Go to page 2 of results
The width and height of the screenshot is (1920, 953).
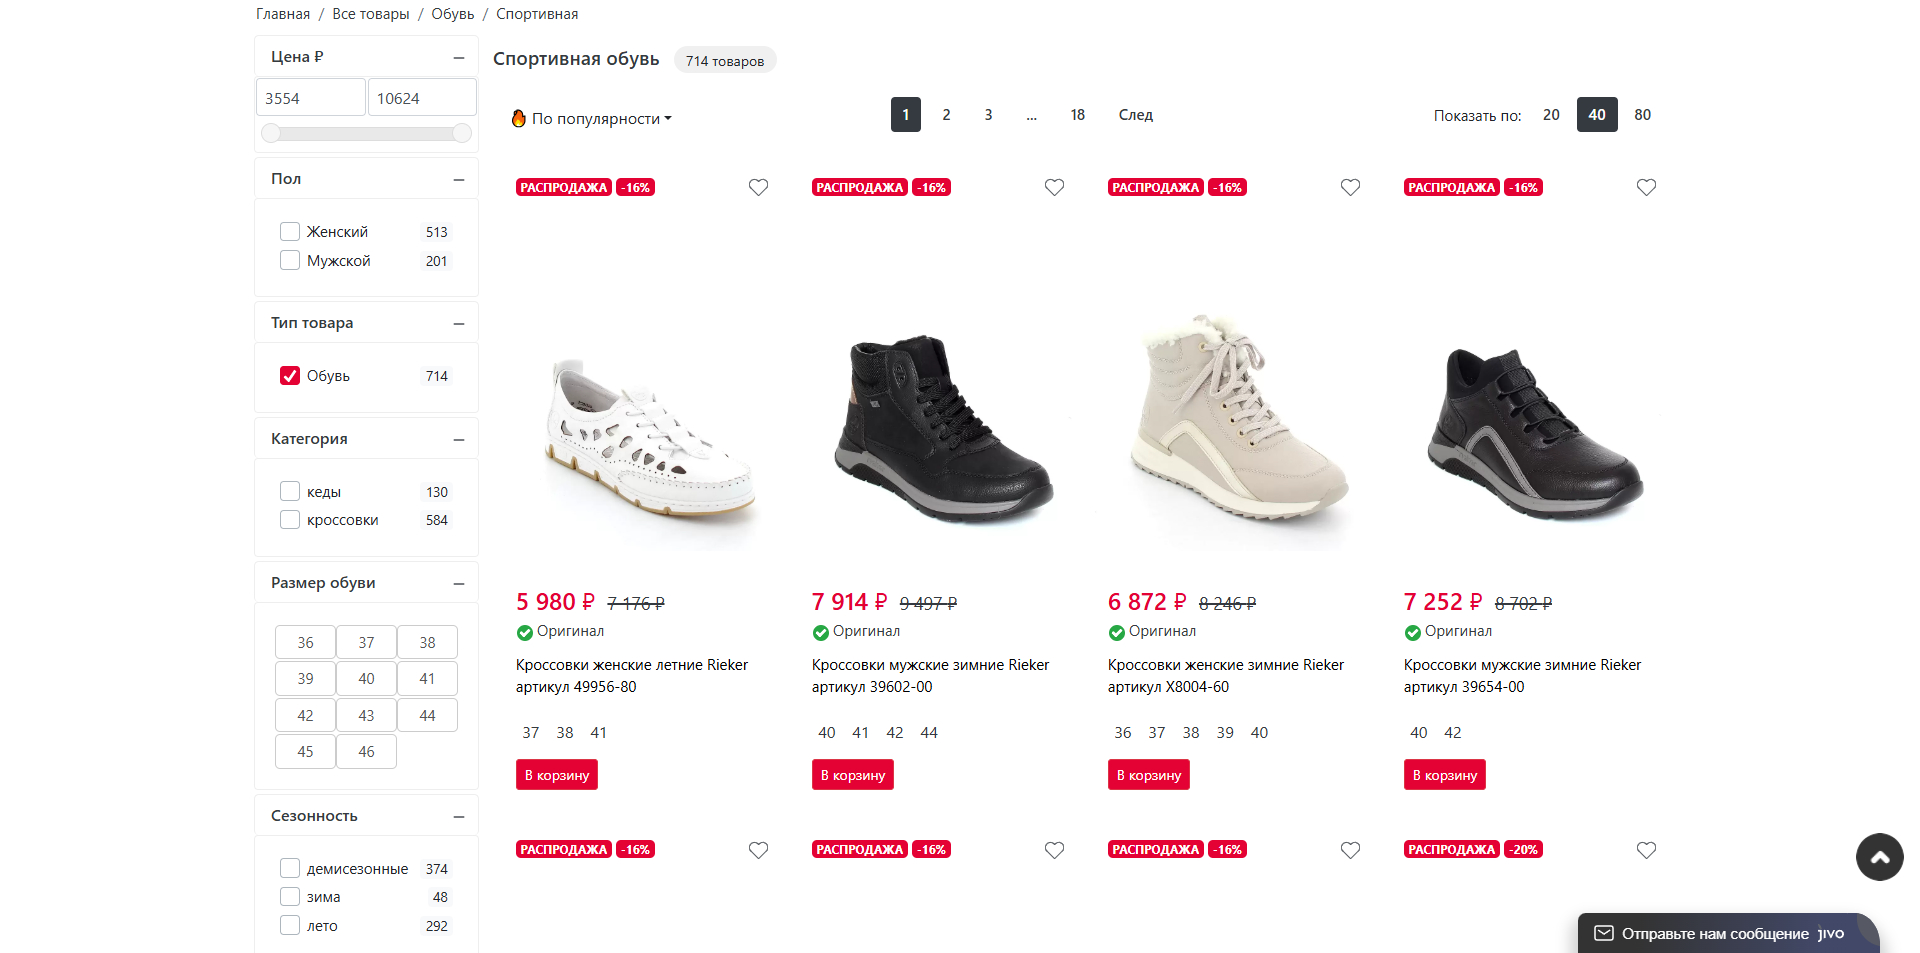[946, 115]
